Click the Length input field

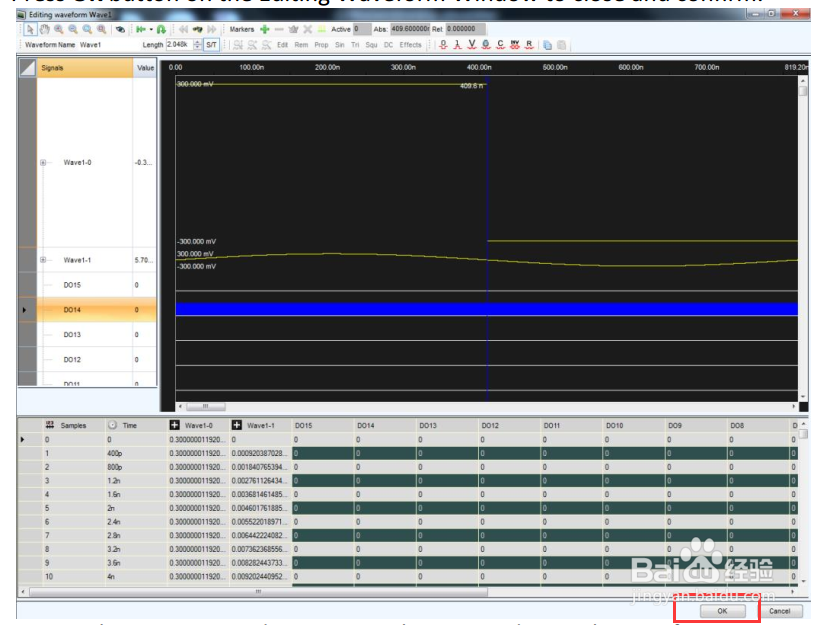[x=179, y=45]
